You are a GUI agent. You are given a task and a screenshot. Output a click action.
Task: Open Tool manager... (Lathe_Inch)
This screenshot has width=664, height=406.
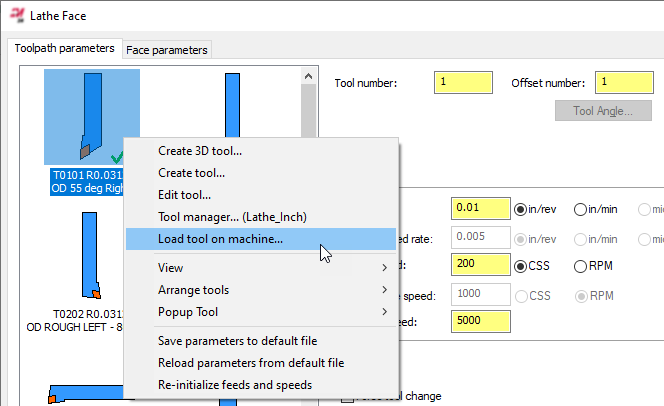[262, 217]
